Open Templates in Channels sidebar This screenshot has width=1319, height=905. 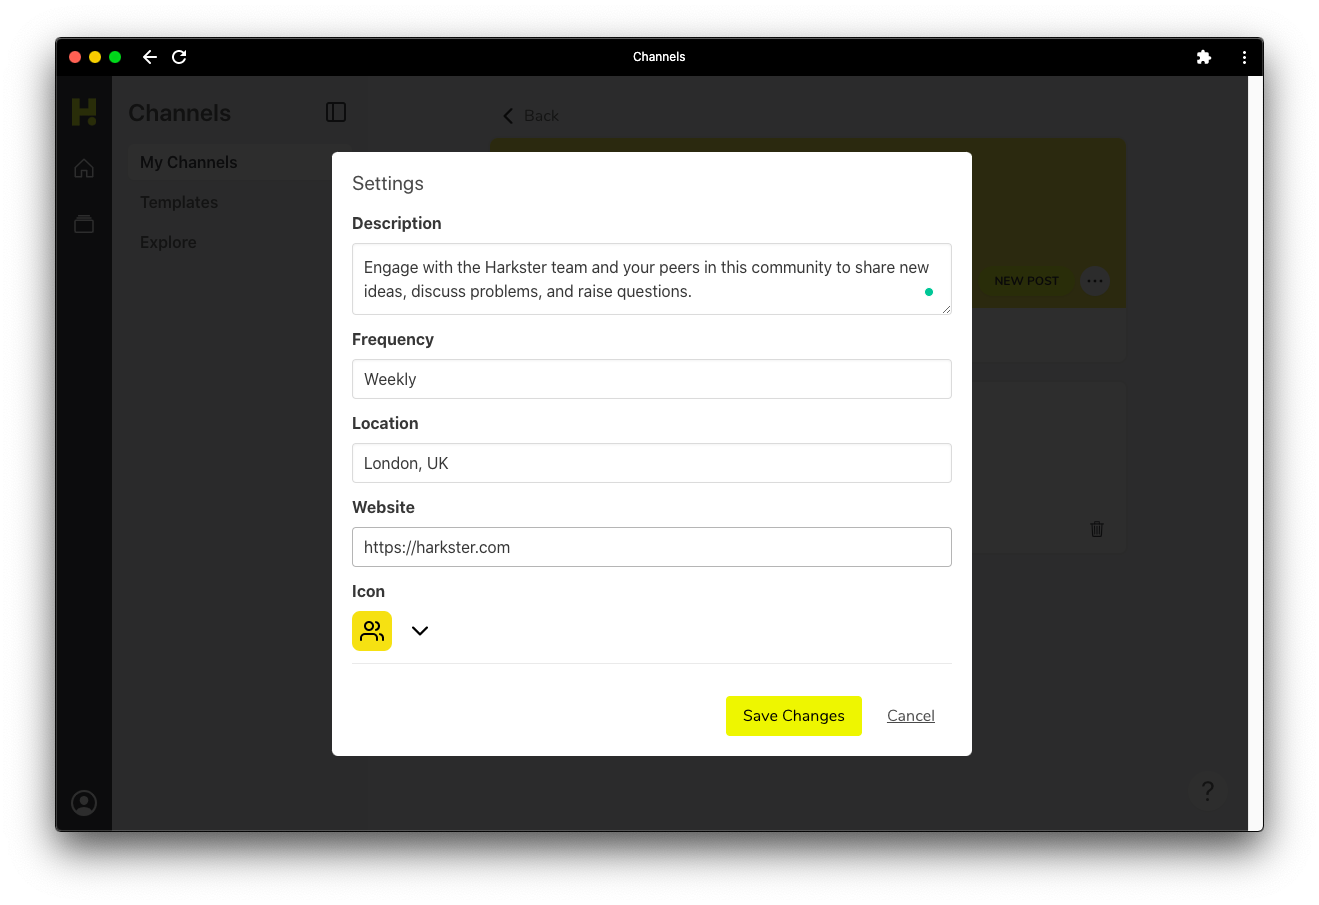click(179, 202)
